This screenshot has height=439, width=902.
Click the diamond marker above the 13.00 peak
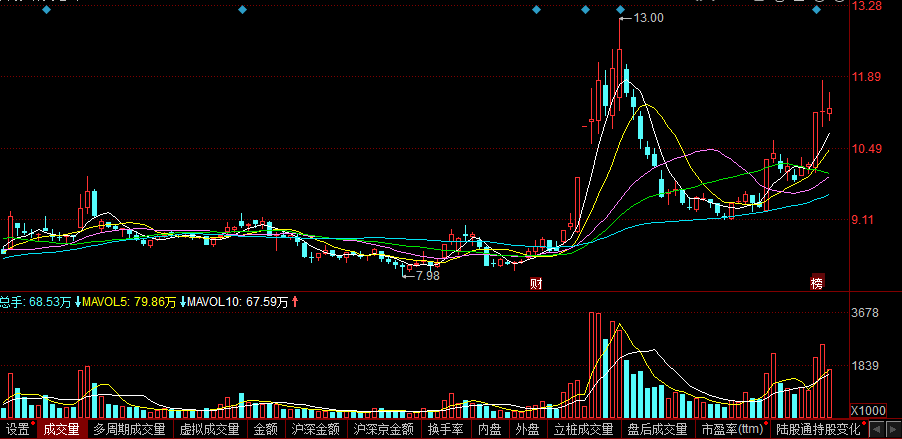[x=620, y=10]
